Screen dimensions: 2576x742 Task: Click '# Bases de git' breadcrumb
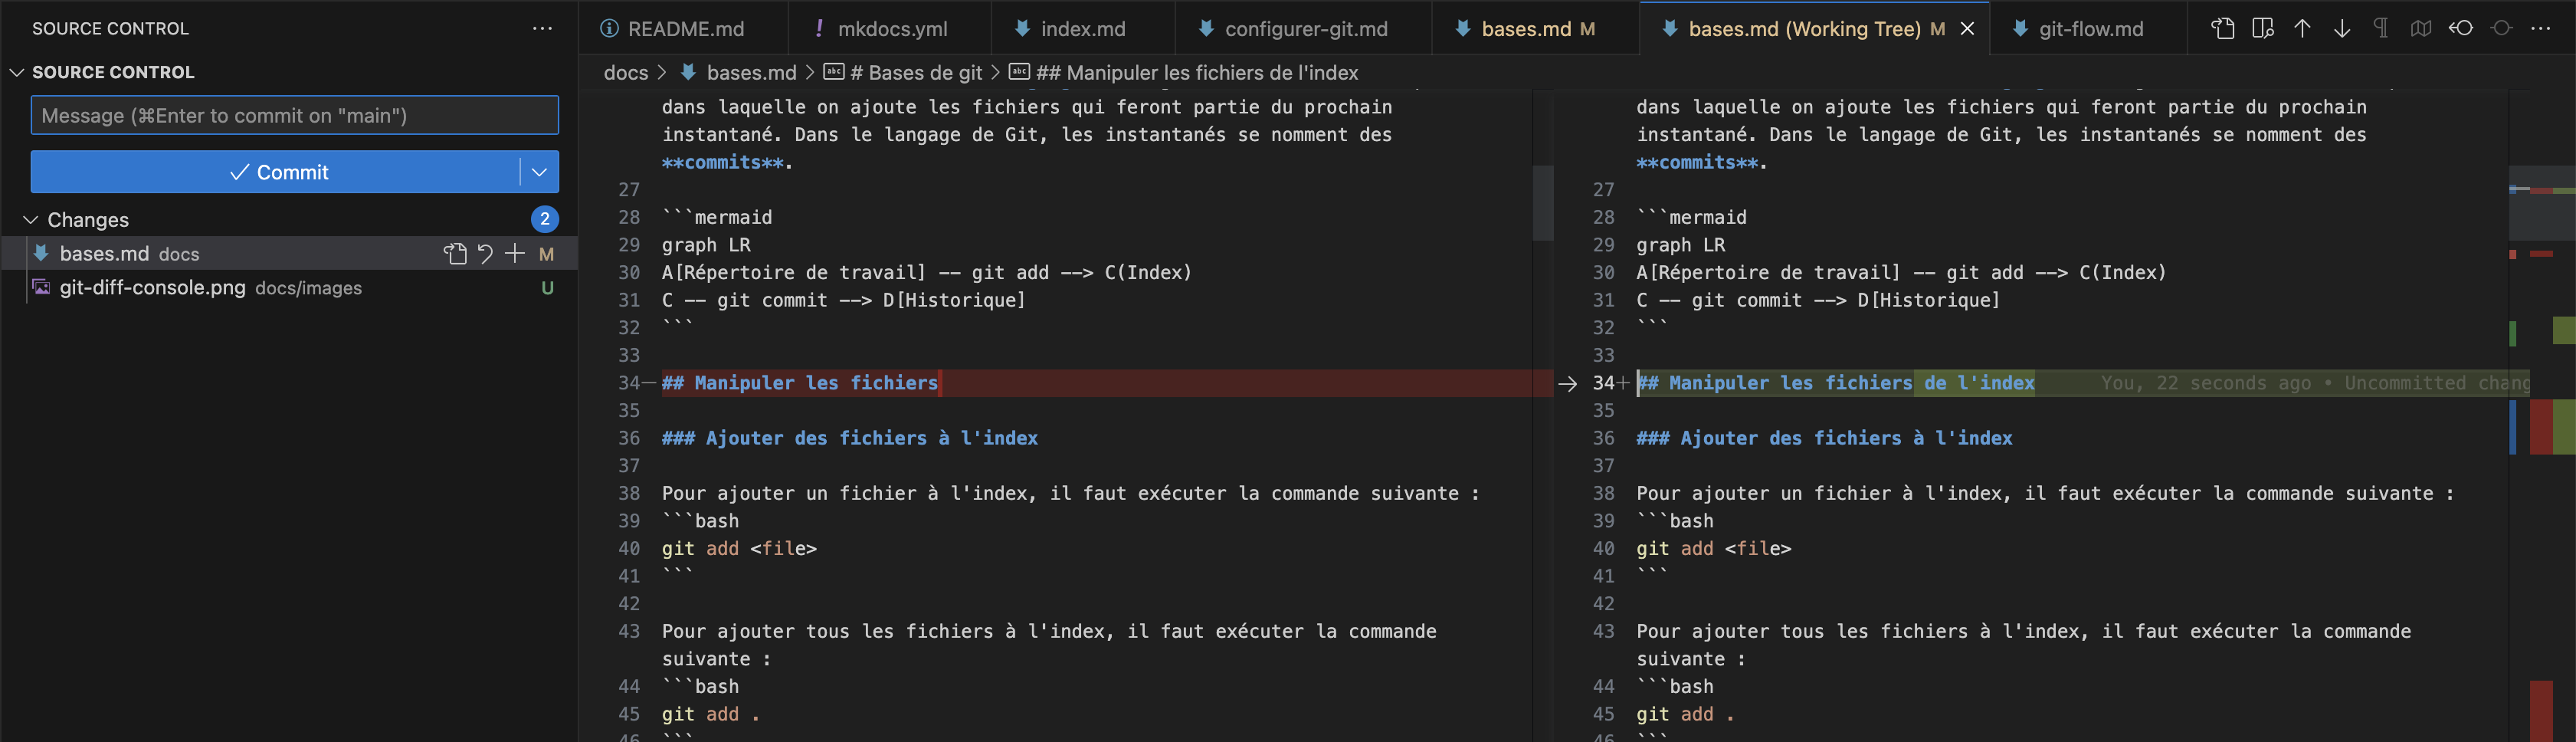pyautogui.click(x=915, y=72)
